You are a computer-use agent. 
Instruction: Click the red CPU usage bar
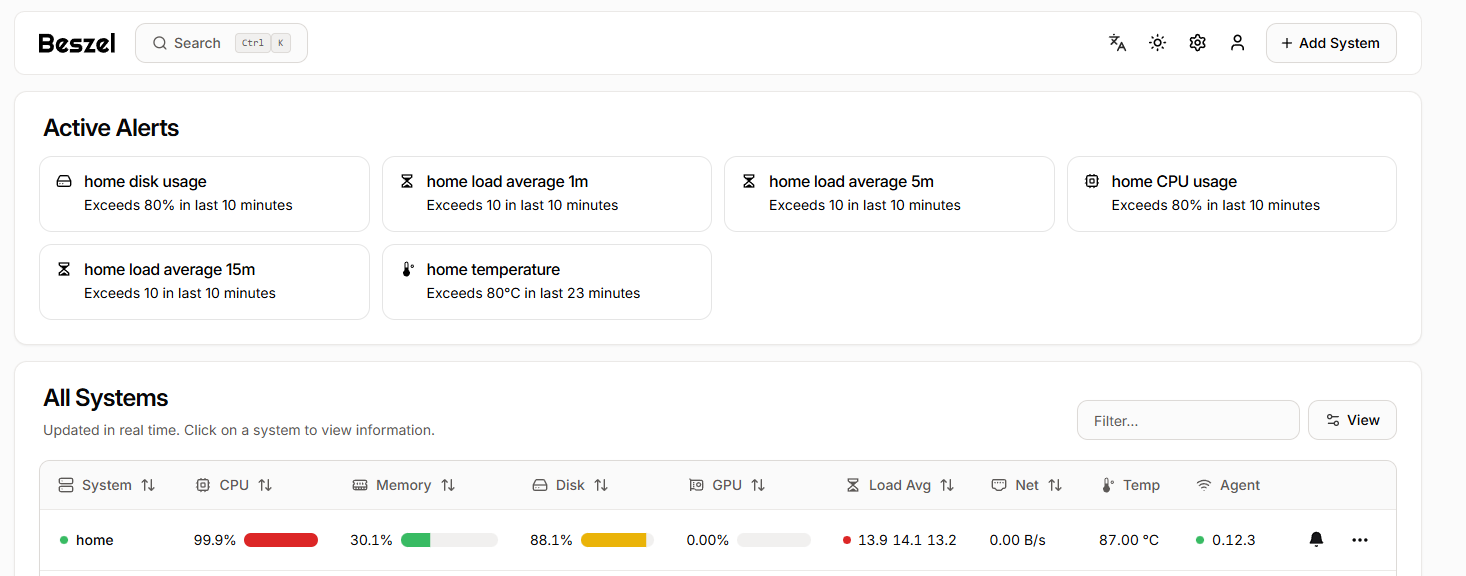coord(280,540)
